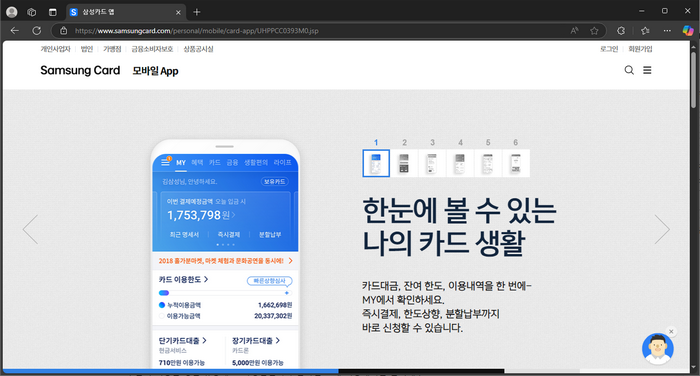This screenshot has height=376, width=700.
Task: Click the mockup hamburger menu icon
Action: 166,162
